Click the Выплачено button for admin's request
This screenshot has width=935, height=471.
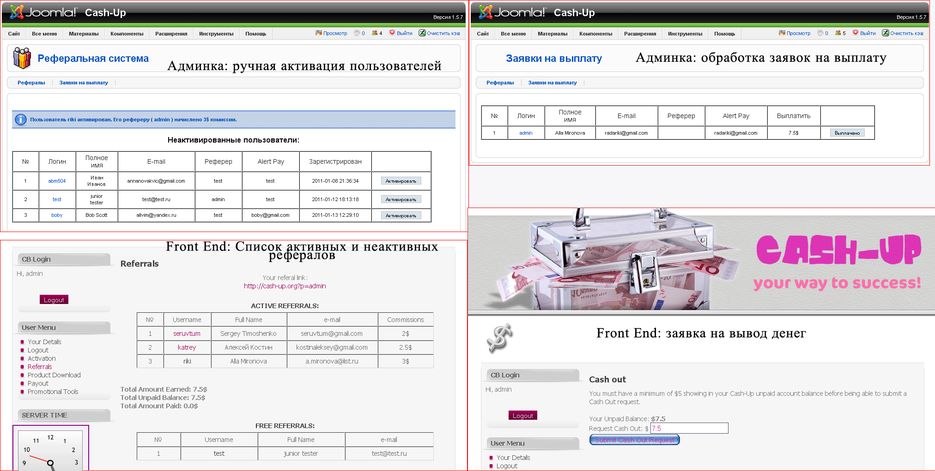tap(847, 133)
